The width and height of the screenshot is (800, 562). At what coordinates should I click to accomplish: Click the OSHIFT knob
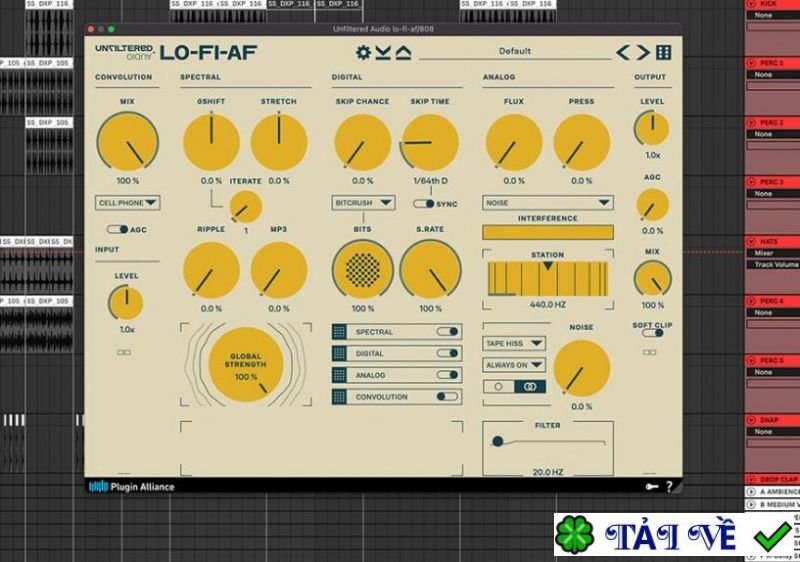[x=211, y=142]
